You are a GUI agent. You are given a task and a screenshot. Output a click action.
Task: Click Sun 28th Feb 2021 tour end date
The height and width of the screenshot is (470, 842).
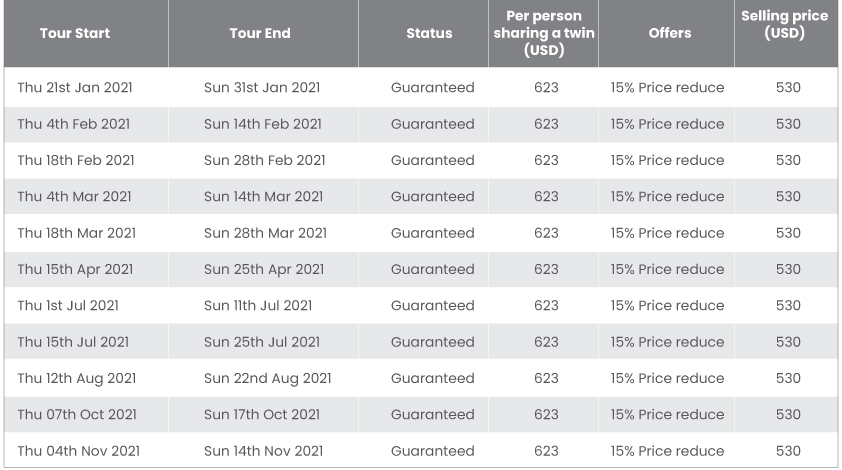[265, 160]
